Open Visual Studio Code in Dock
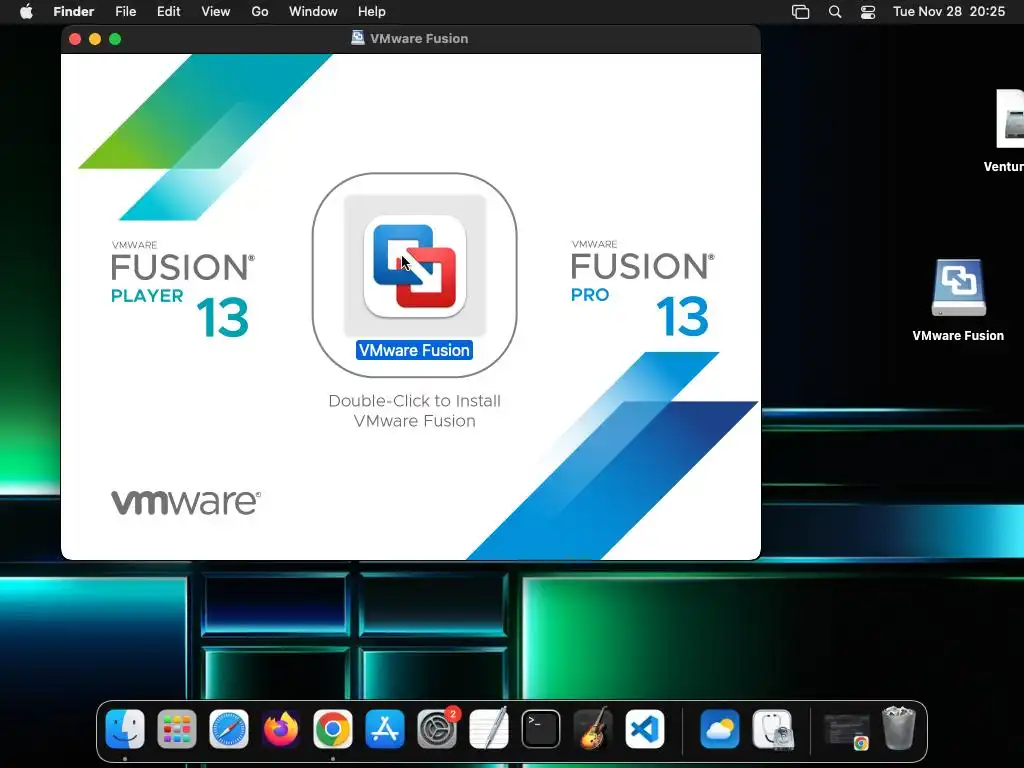1024x768 pixels. coord(645,729)
